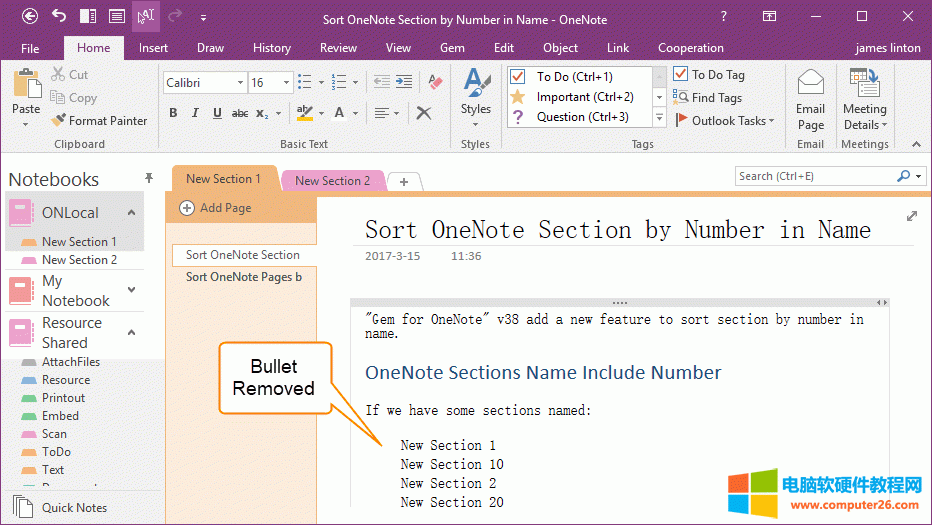Increase indent using the indent icon
The height and width of the screenshot is (525, 932).
coord(403,82)
